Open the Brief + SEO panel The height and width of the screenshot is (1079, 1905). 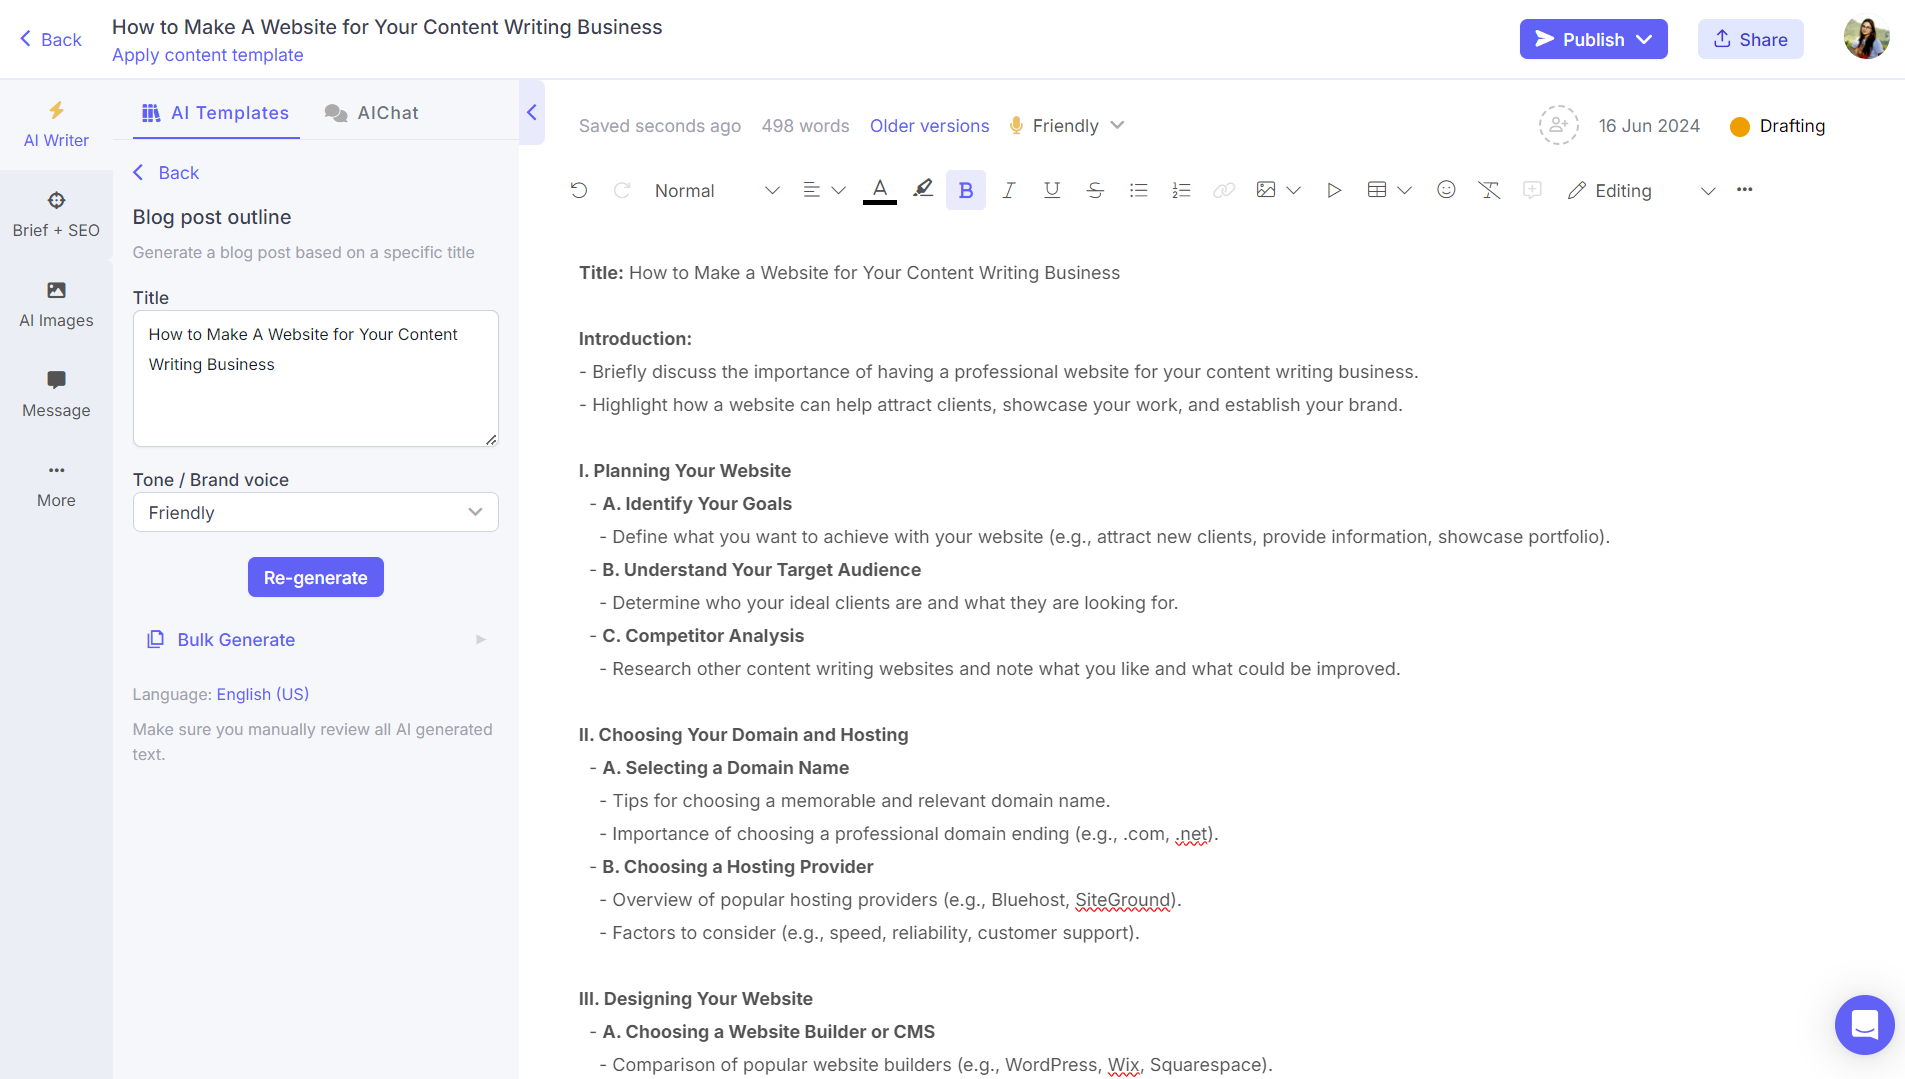point(56,212)
